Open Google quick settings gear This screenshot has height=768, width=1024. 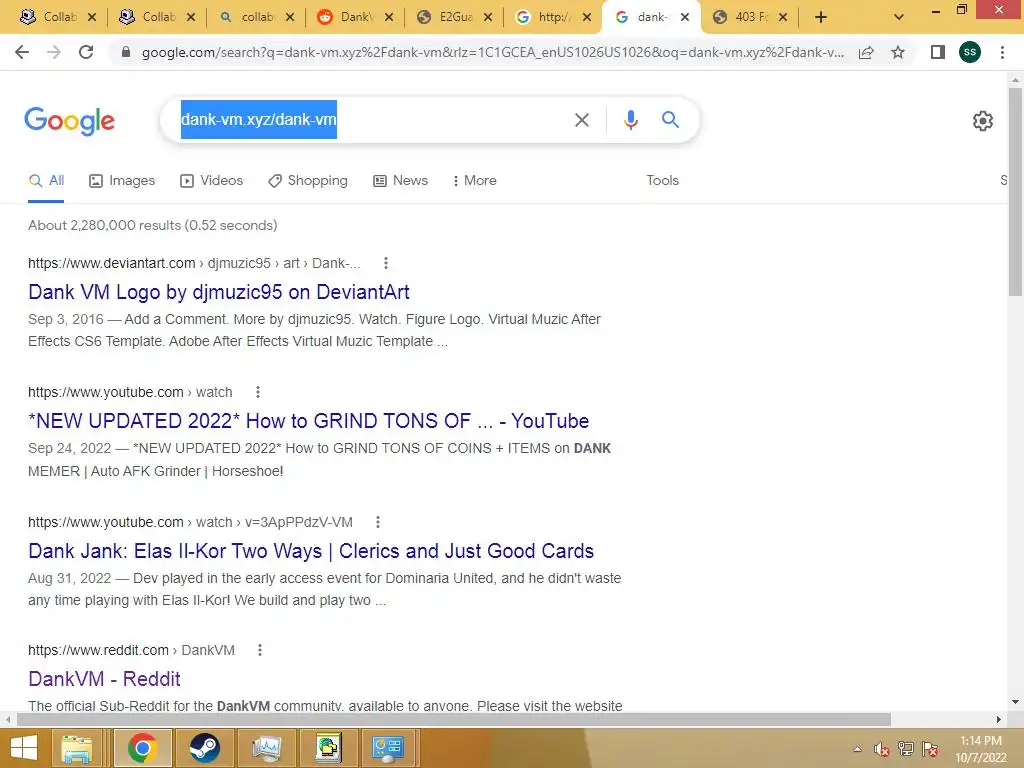983,121
